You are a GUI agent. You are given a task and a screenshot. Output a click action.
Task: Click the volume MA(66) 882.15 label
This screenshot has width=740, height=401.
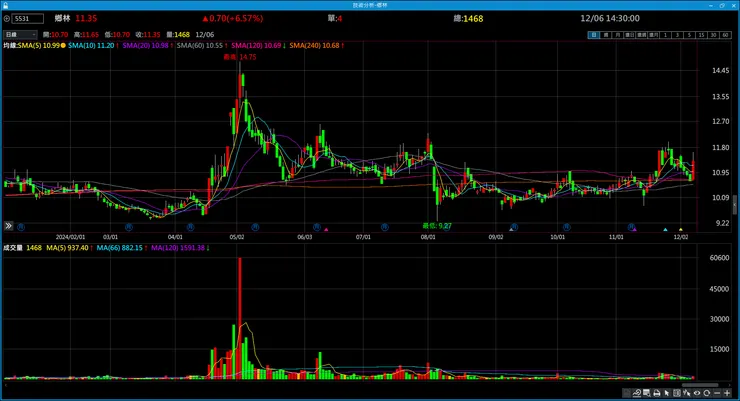point(119,248)
